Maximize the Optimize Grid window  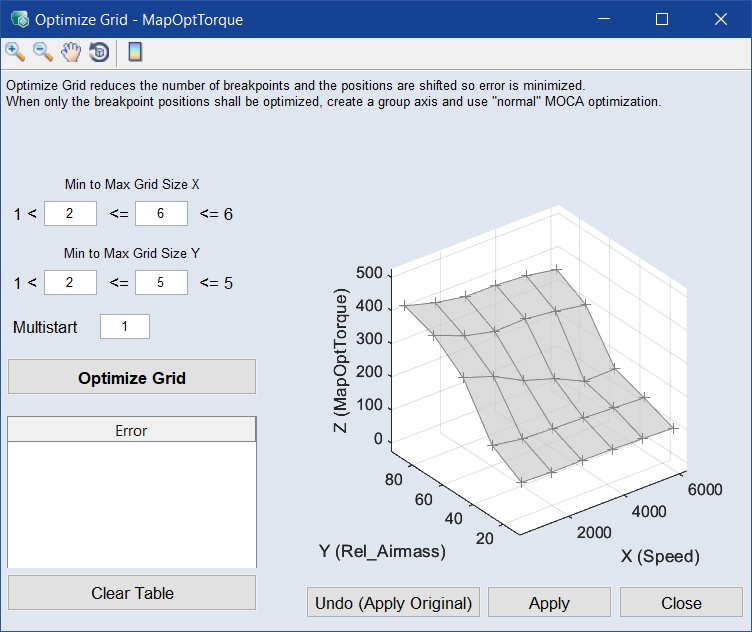pyautogui.click(x=661, y=19)
